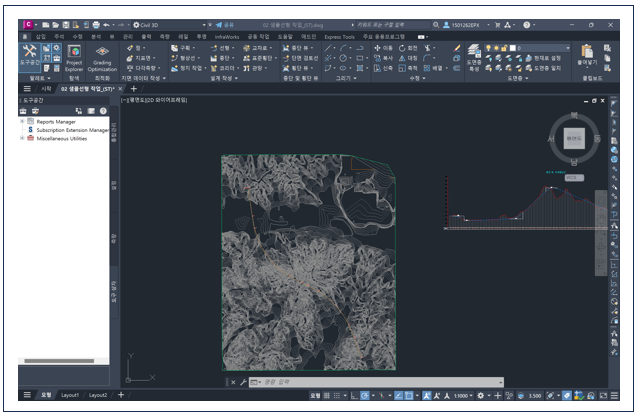
Task: Open the Toolspace (도구공간) ribbon button
Action: 30,54
